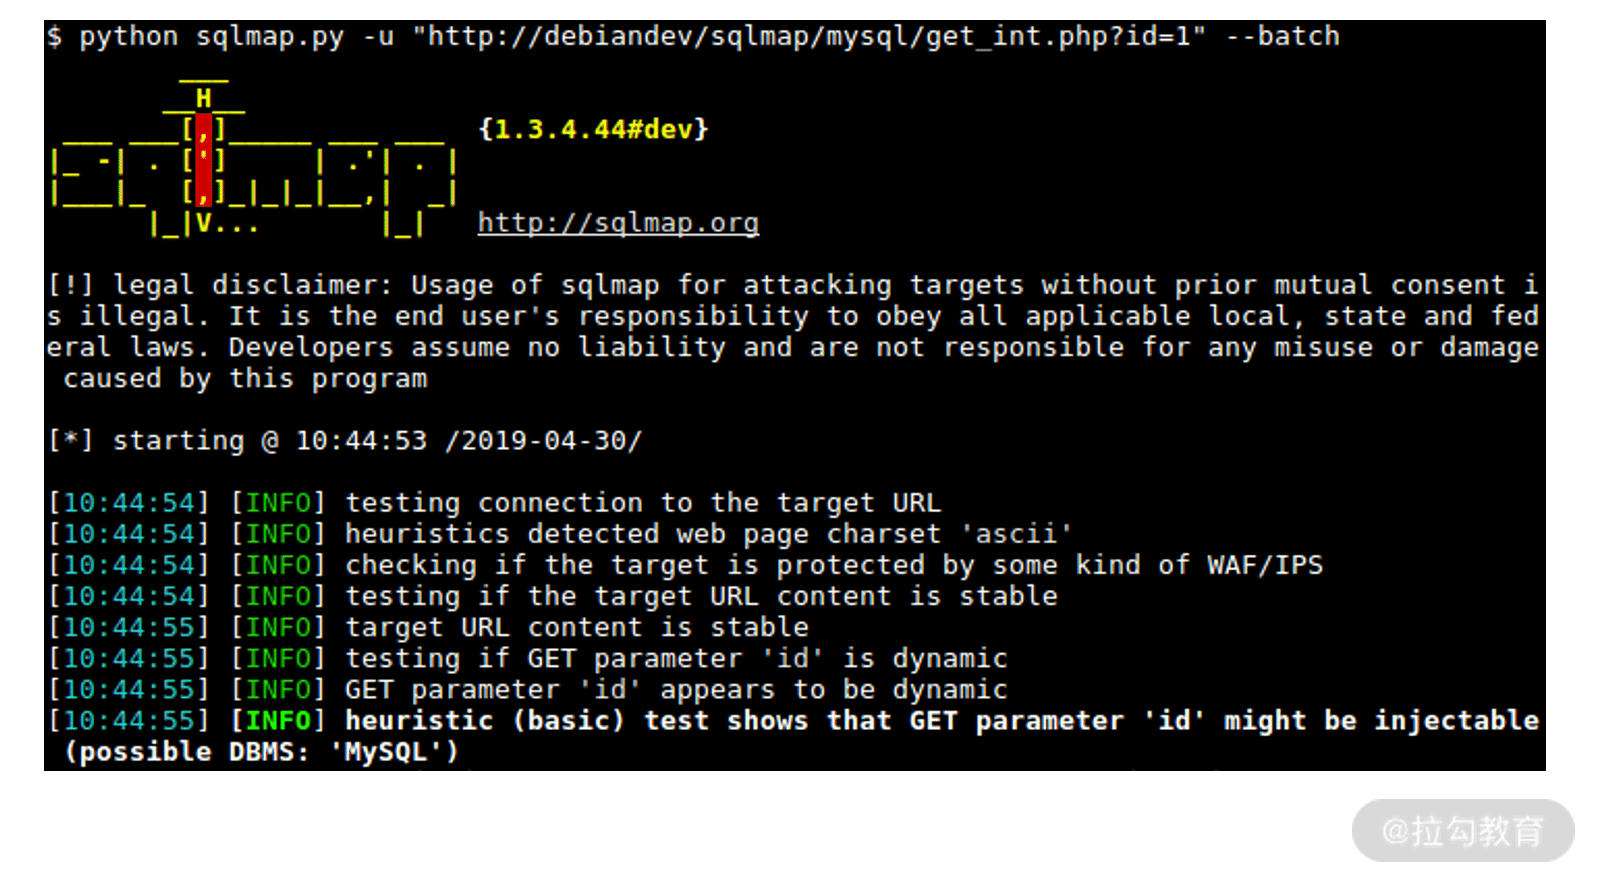This screenshot has height=883, width=1598.
Task: Click the [*] starting marker
Action: tap(71, 441)
